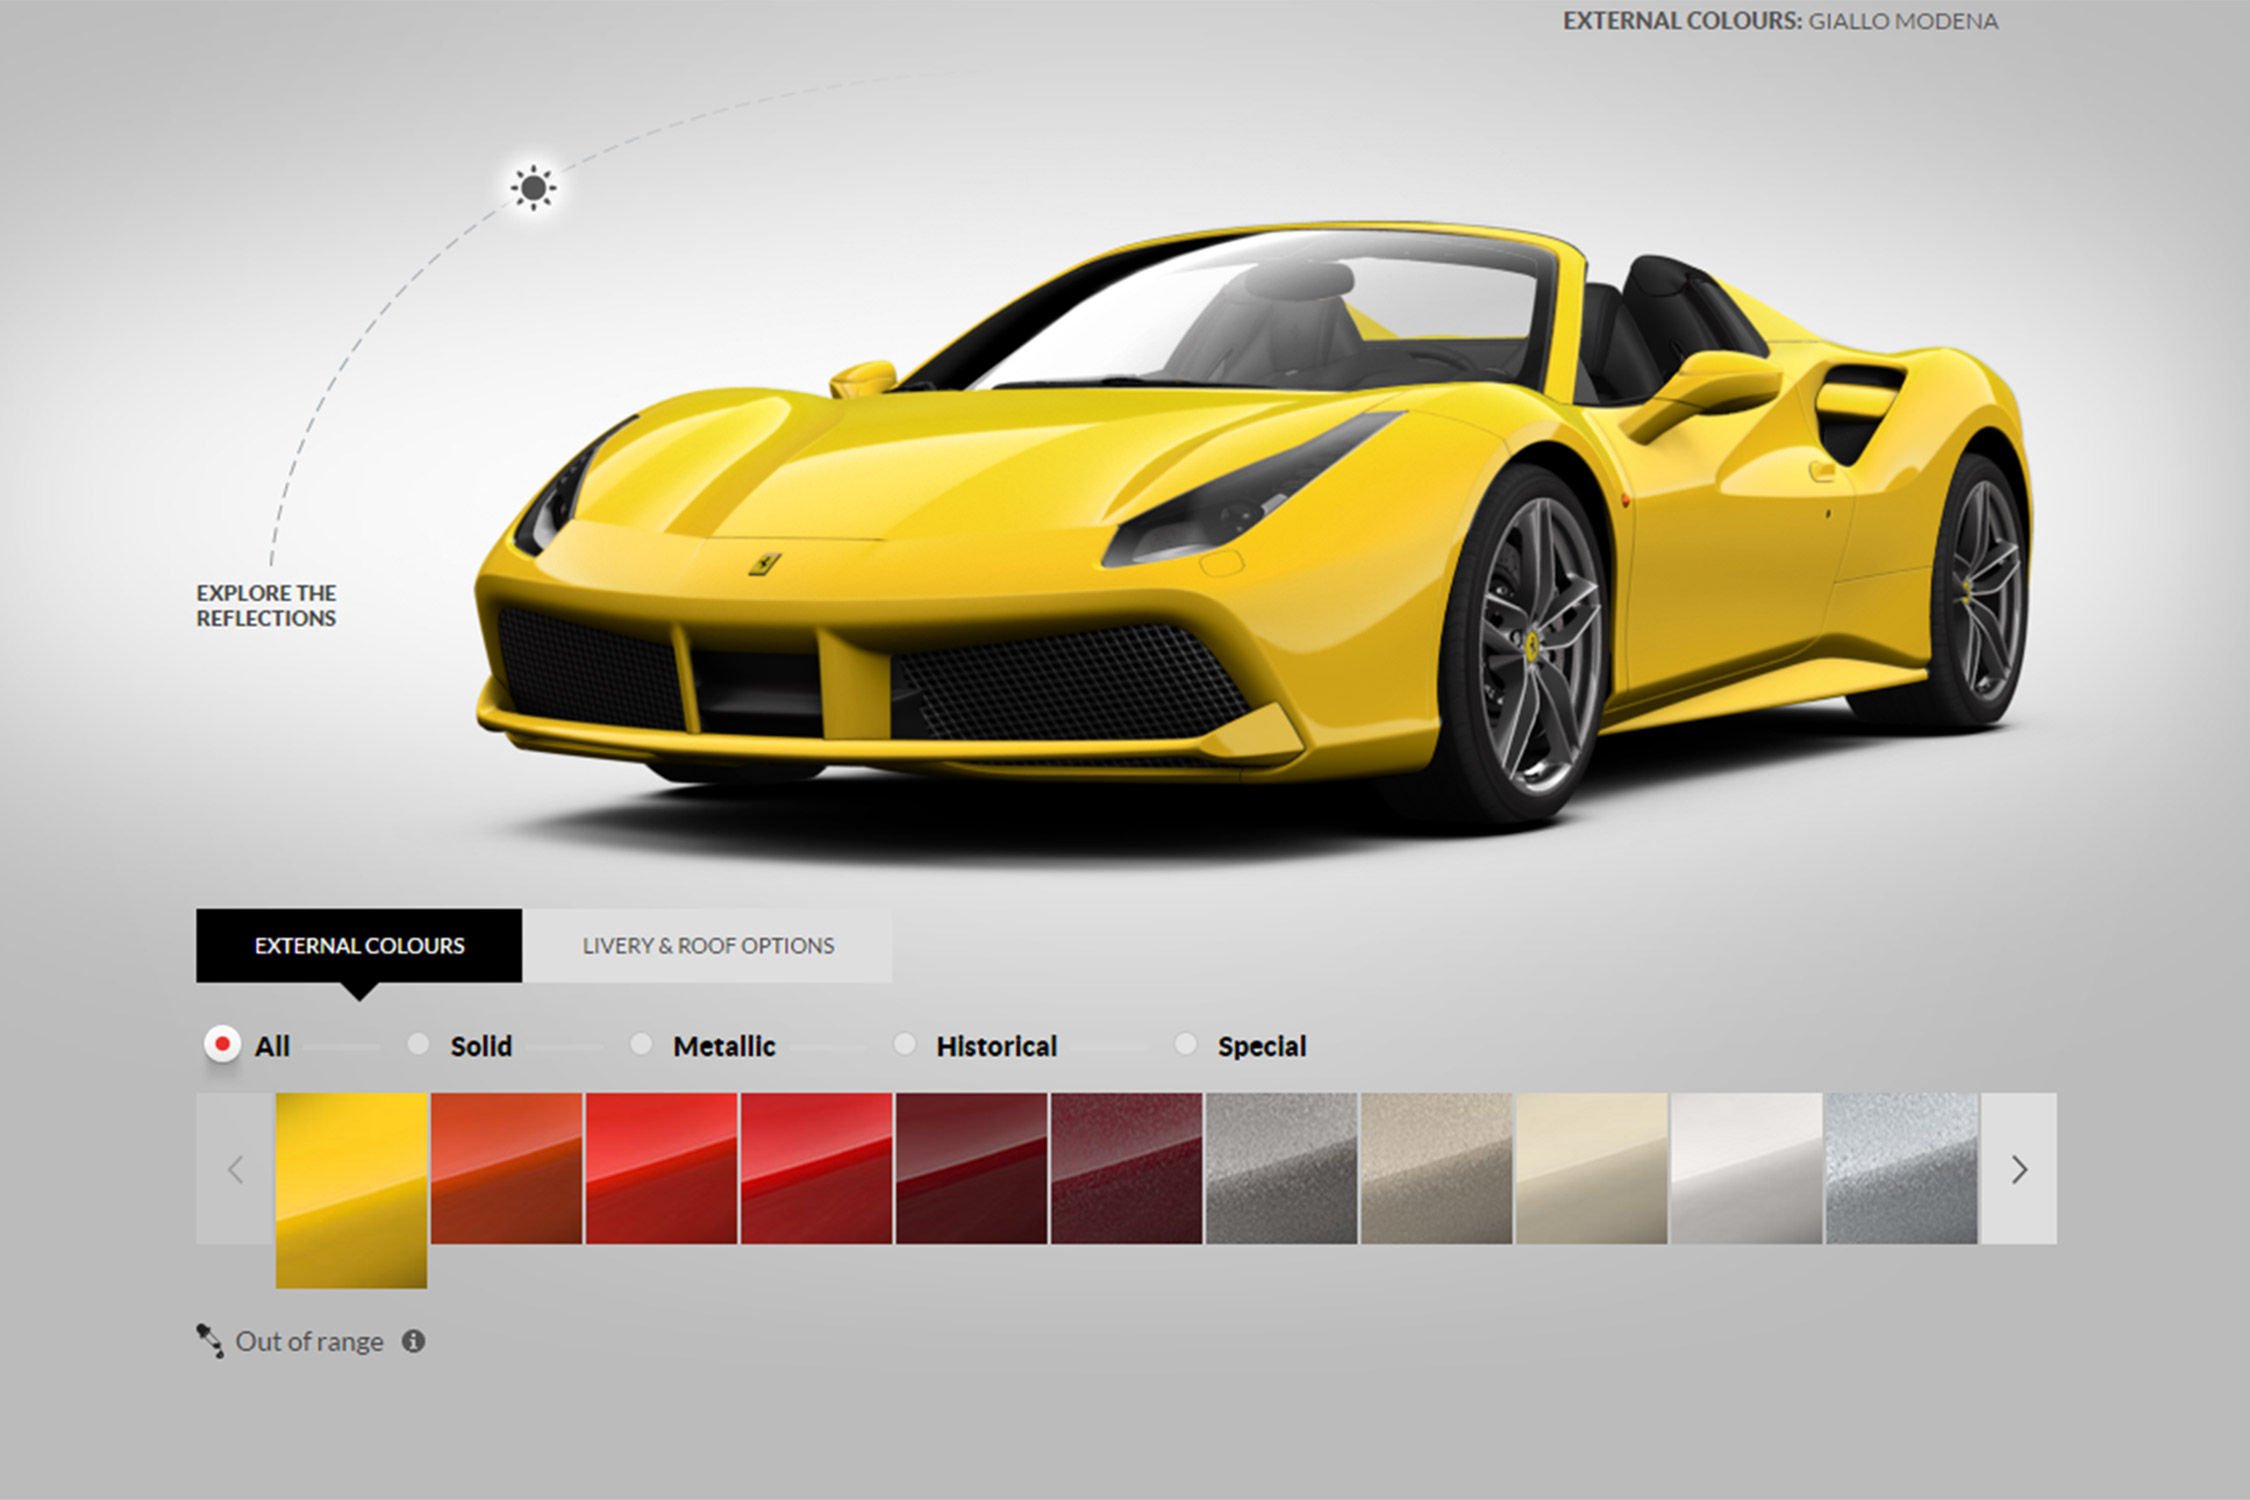2250x1500 pixels.
Task: Click the External Colours: Giallo Modena heading
Action: point(1780,21)
